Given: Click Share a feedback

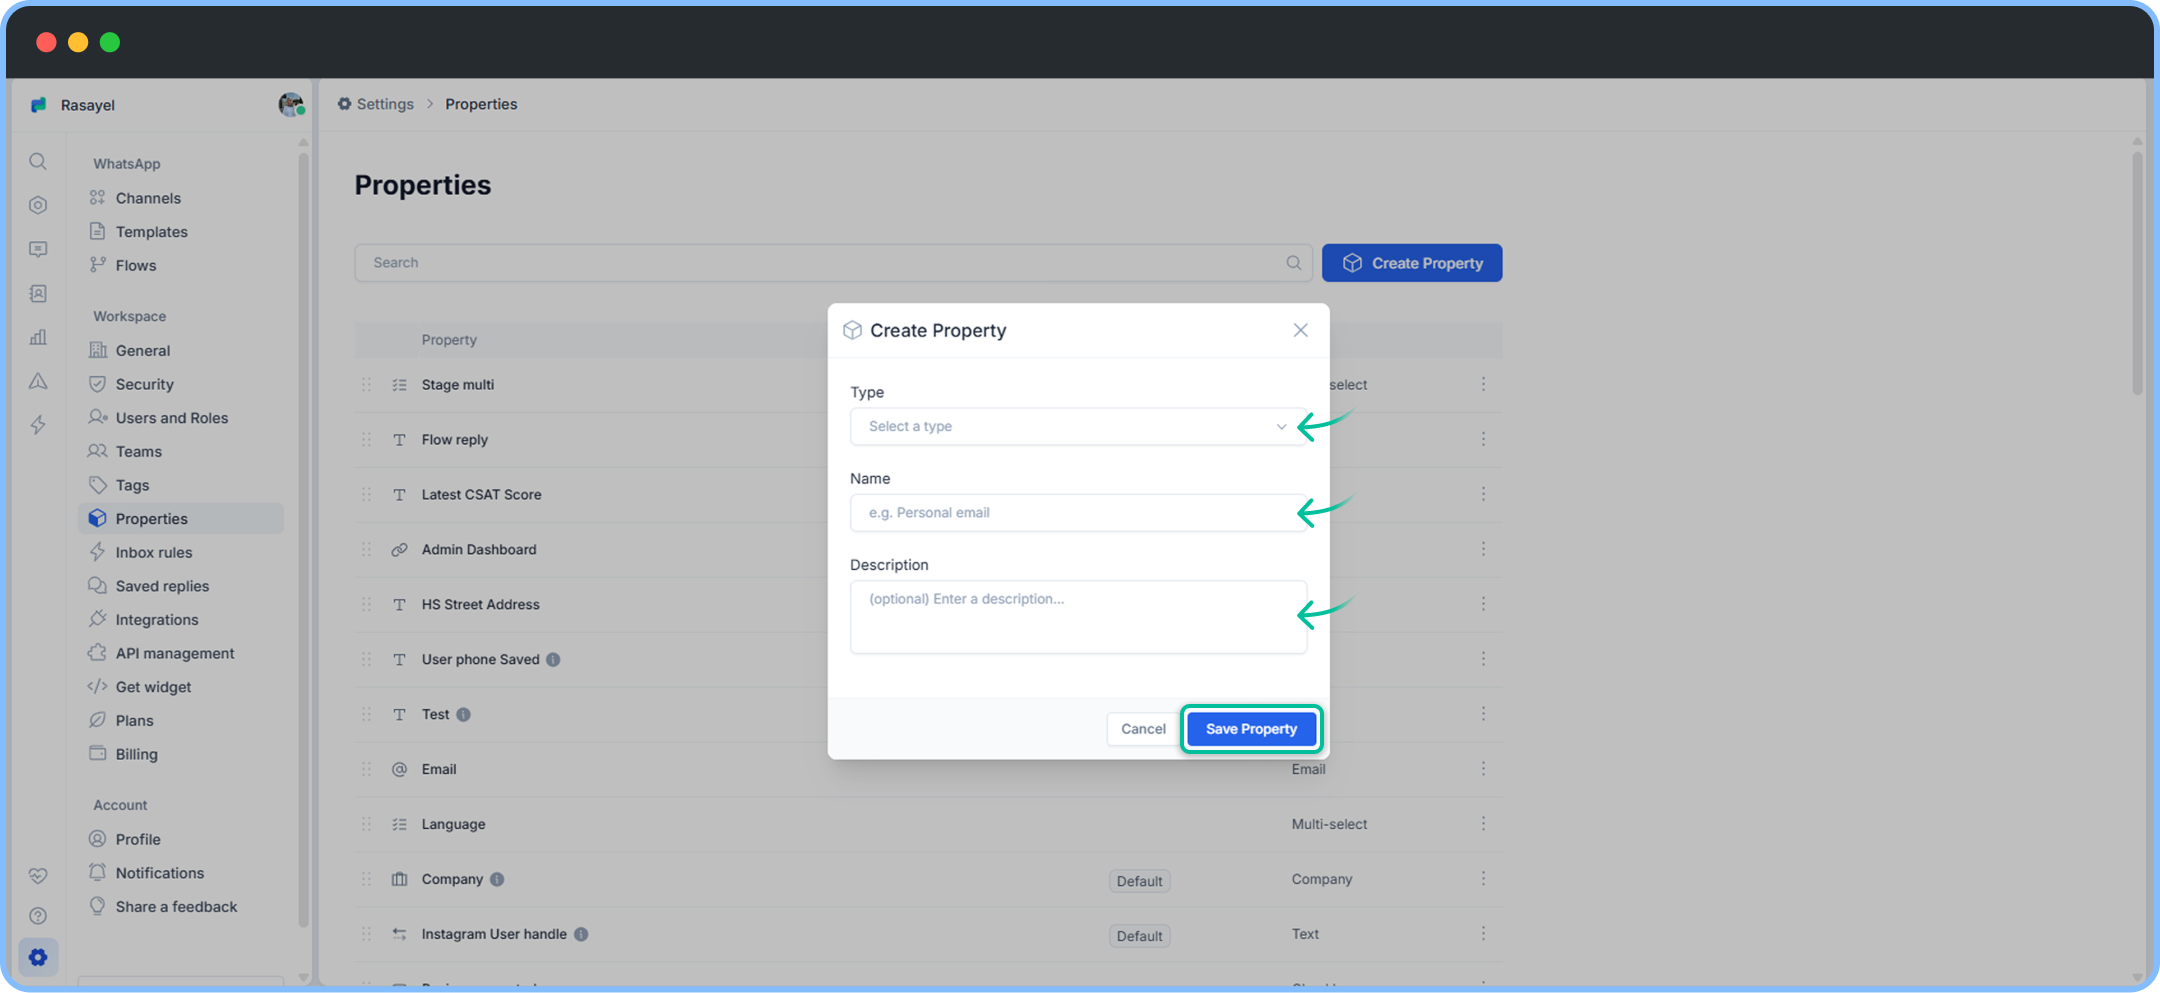Looking at the screenshot, I should (176, 907).
